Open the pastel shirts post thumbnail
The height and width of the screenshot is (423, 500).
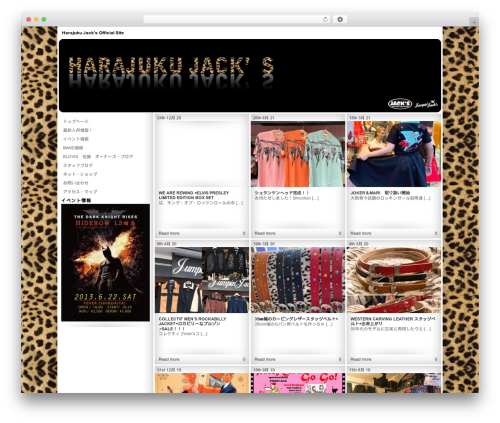tap(298, 154)
